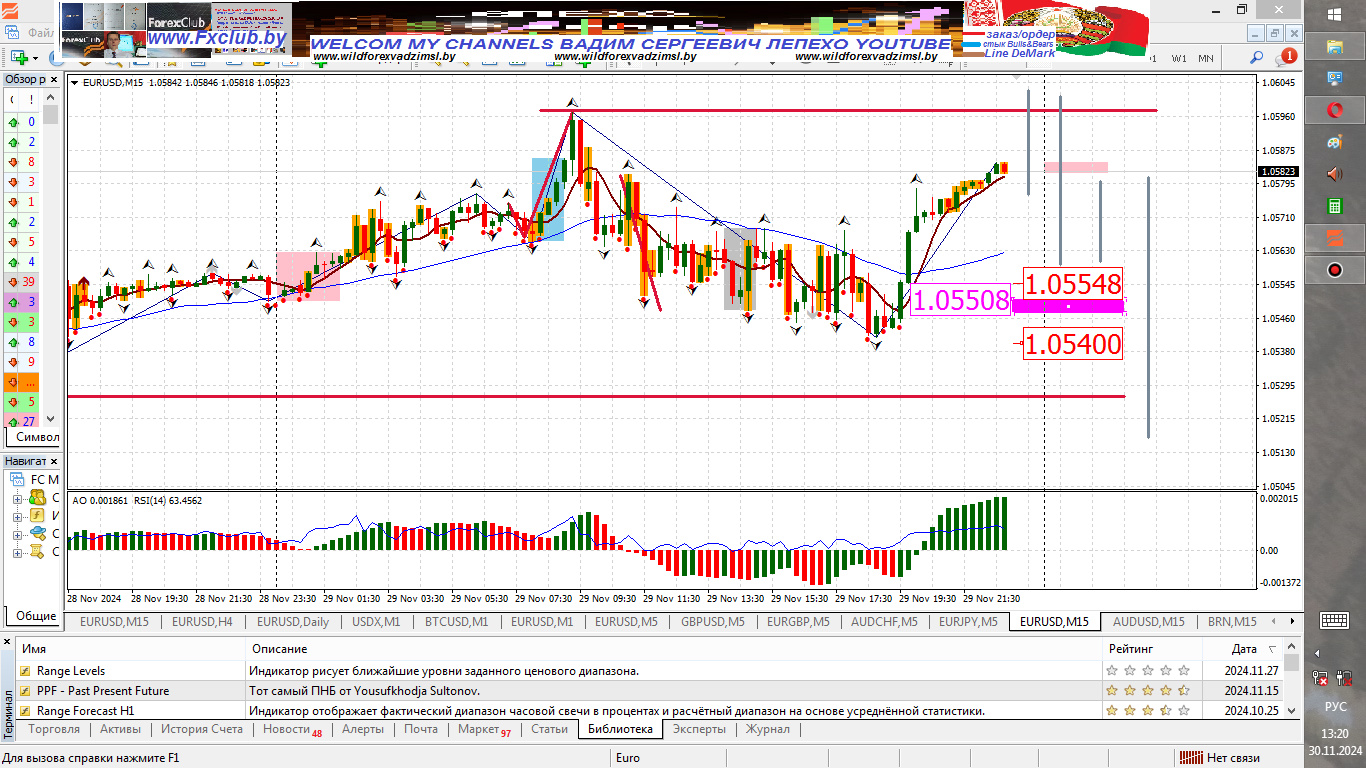Image resolution: width=1366 pixels, height=768 pixels.
Task: Open Calculator from the Windows taskbar
Action: 1334,206
